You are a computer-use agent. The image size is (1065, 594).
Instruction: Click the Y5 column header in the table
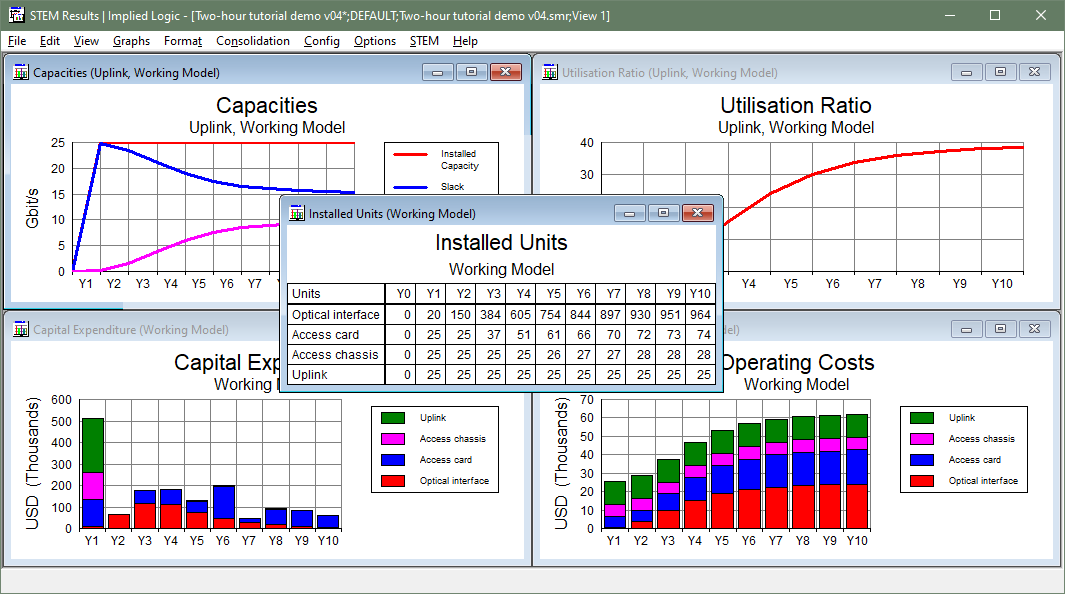[x=550, y=294]
